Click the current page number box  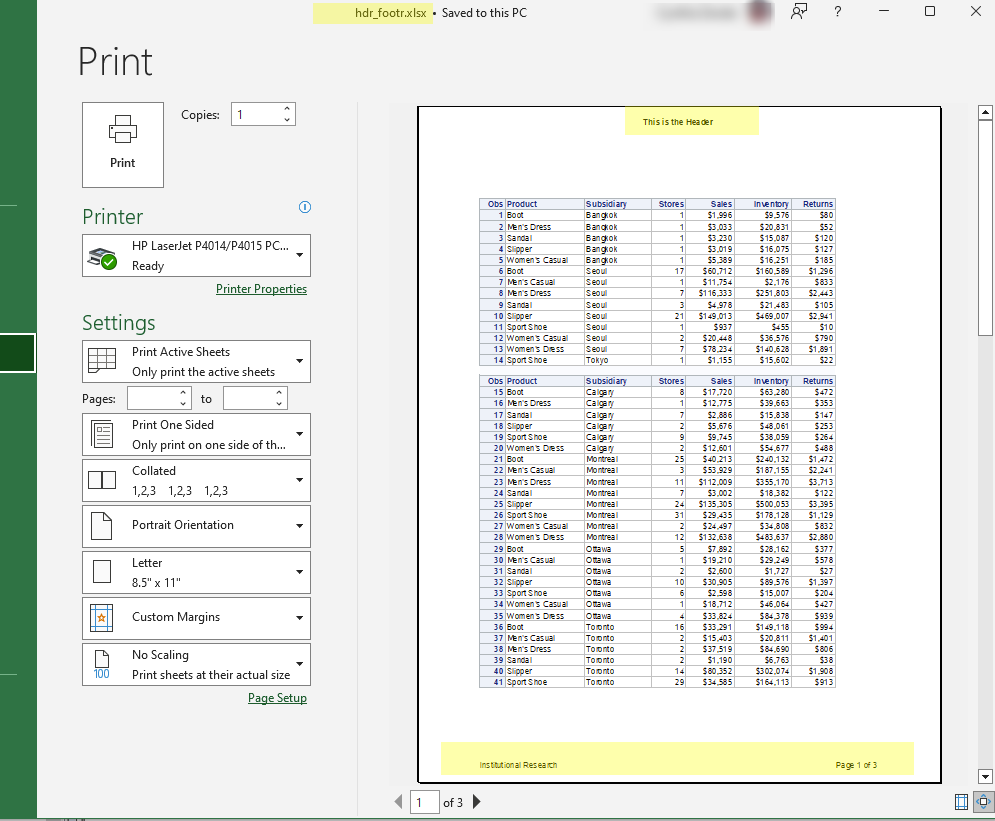424,802
